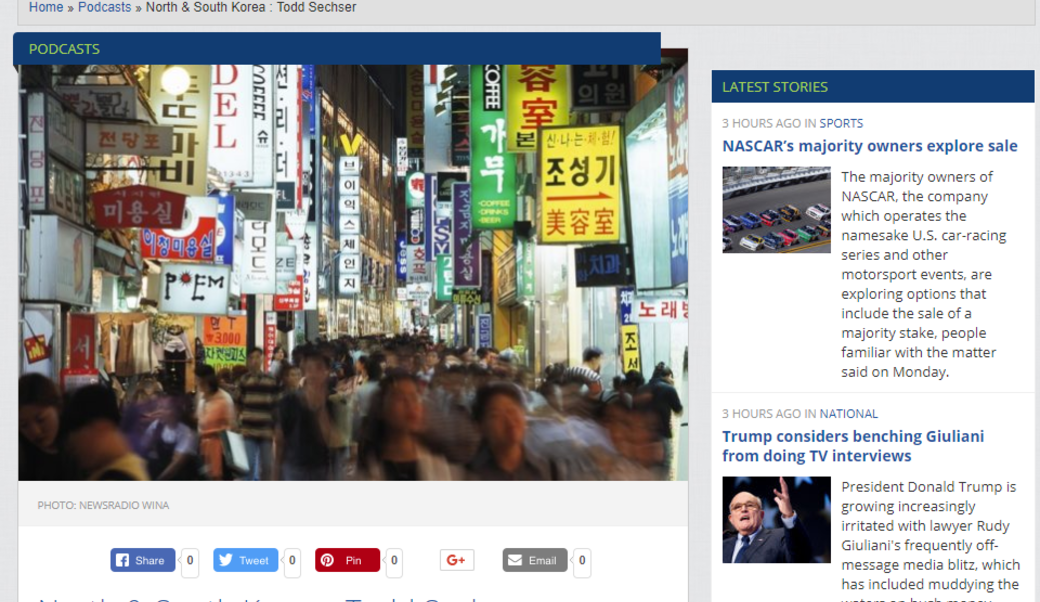Open the Trump considers benching Giuliani story
1040x602 pixels.
pos(852,446)
